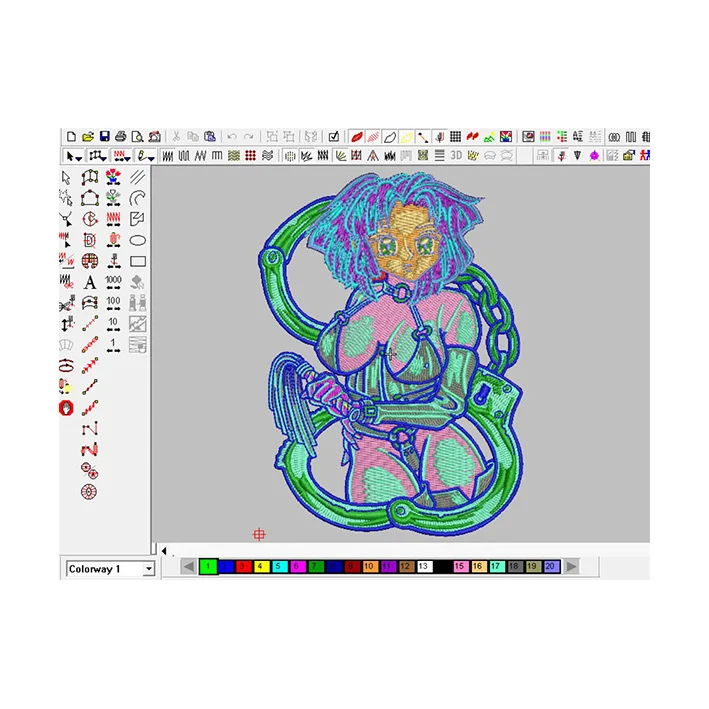Save the design with the floppy disk icon

(104, 137)
